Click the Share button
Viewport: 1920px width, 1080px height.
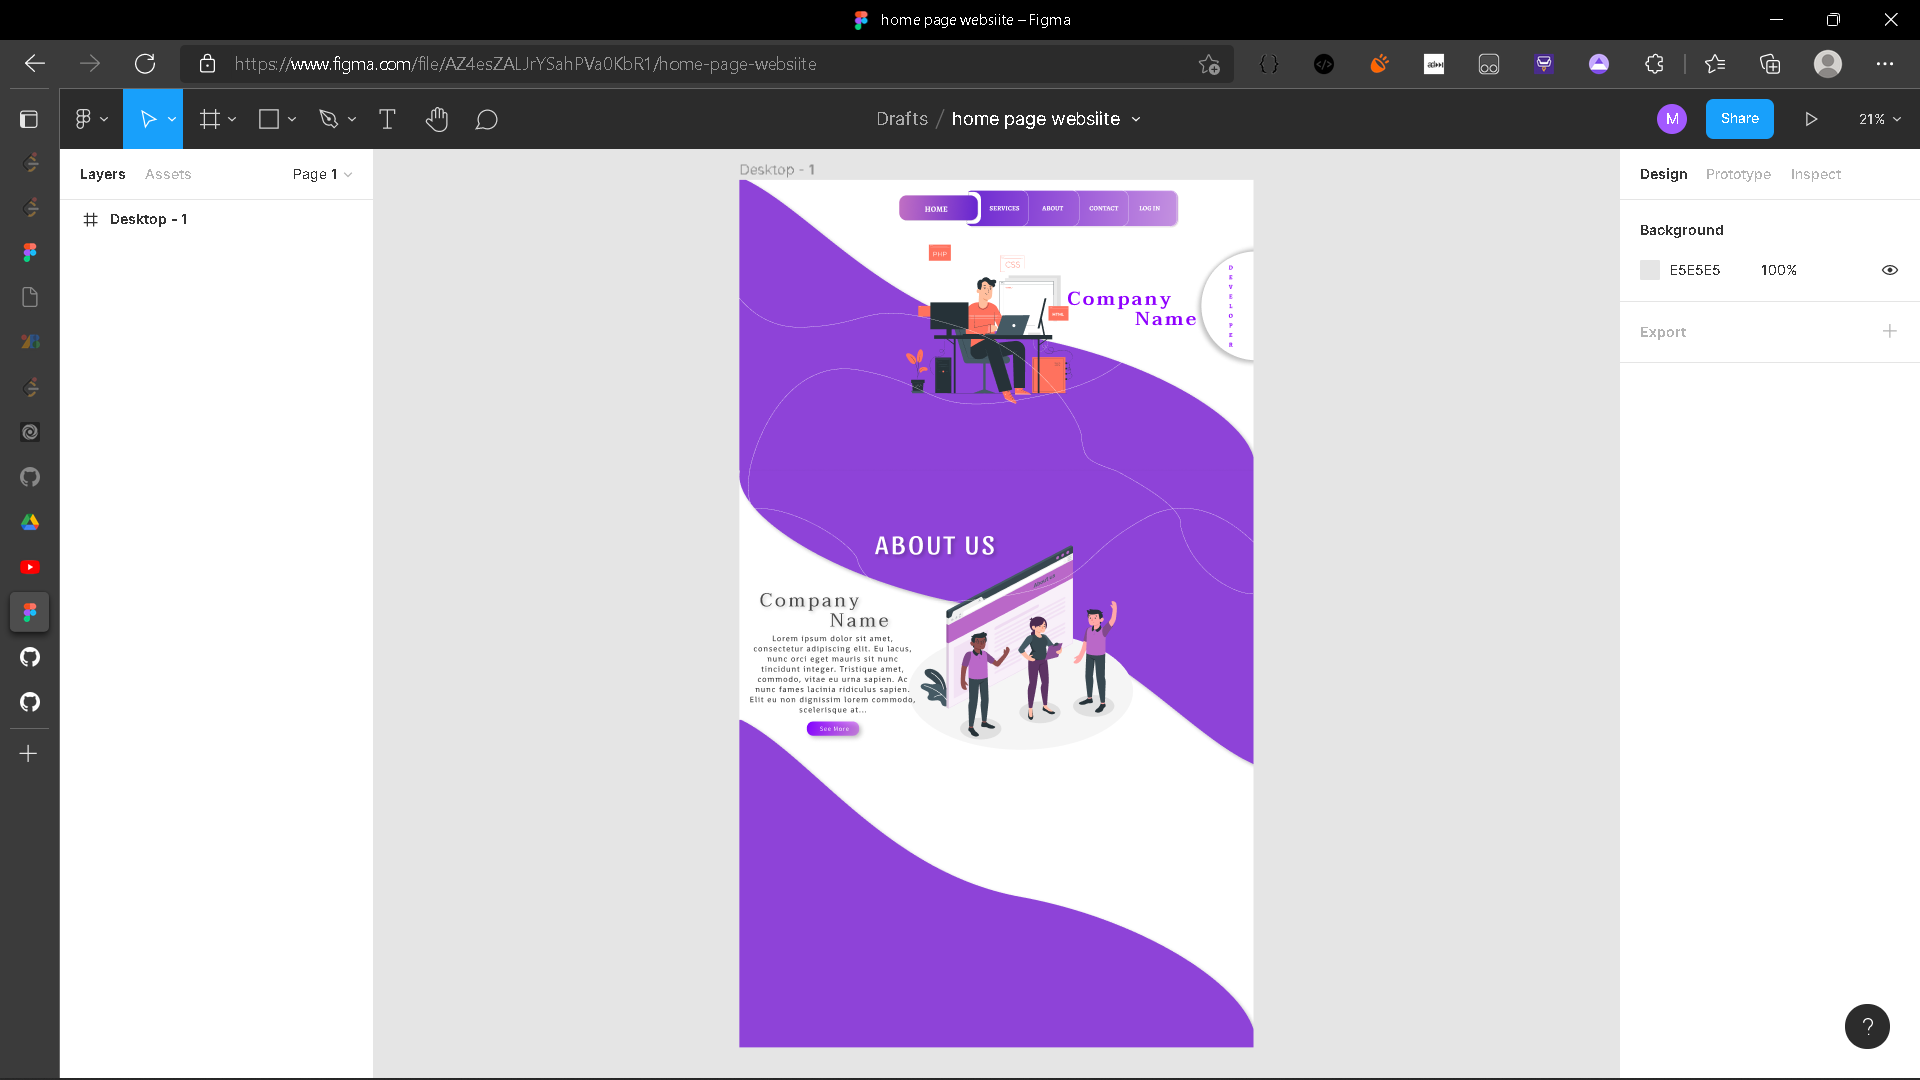(x=1739, y=118)
